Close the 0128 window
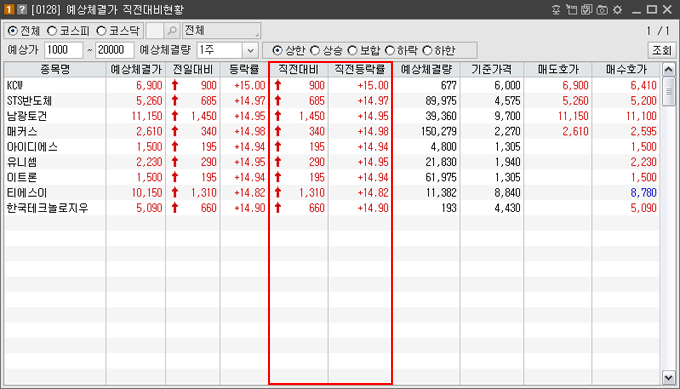Viewport: 680px width, 389px height. [x=667, y=10]
